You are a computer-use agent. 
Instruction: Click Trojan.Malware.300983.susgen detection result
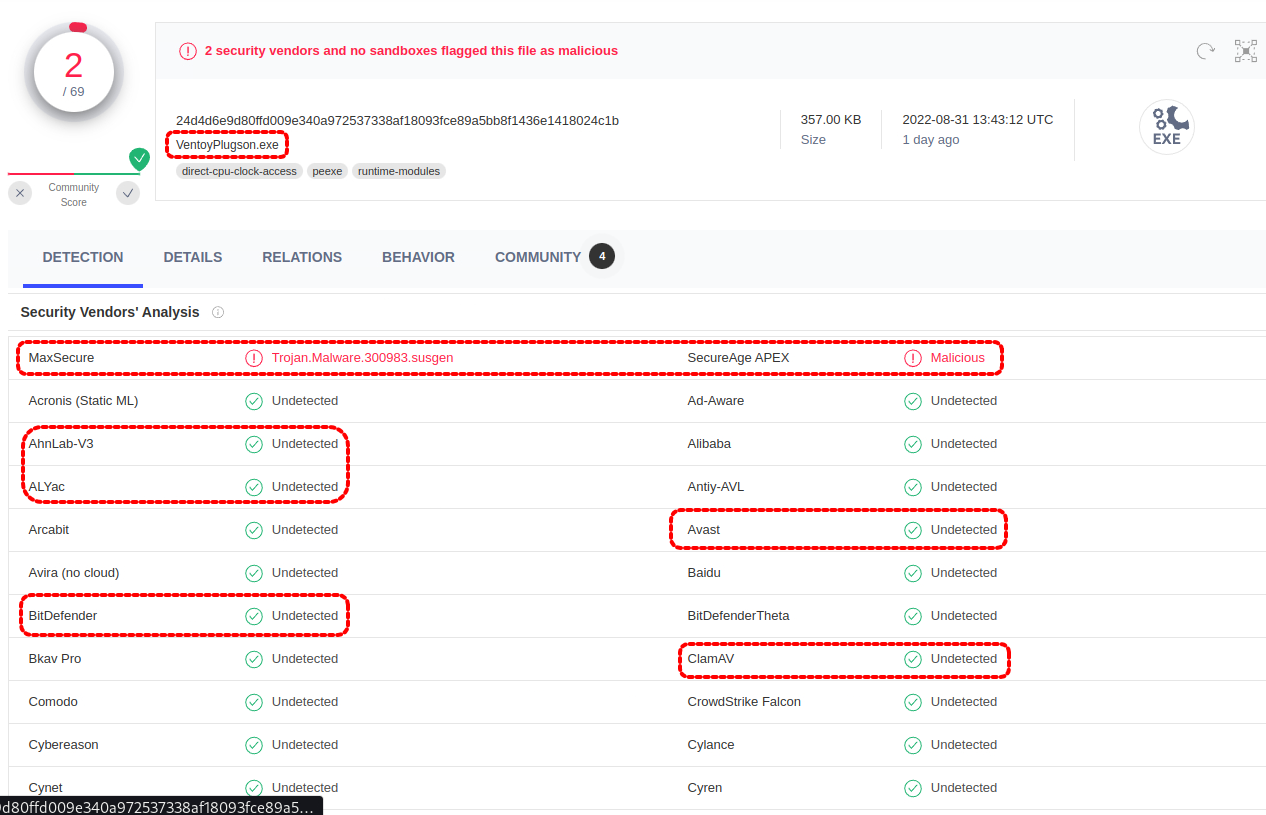[363, 358]
